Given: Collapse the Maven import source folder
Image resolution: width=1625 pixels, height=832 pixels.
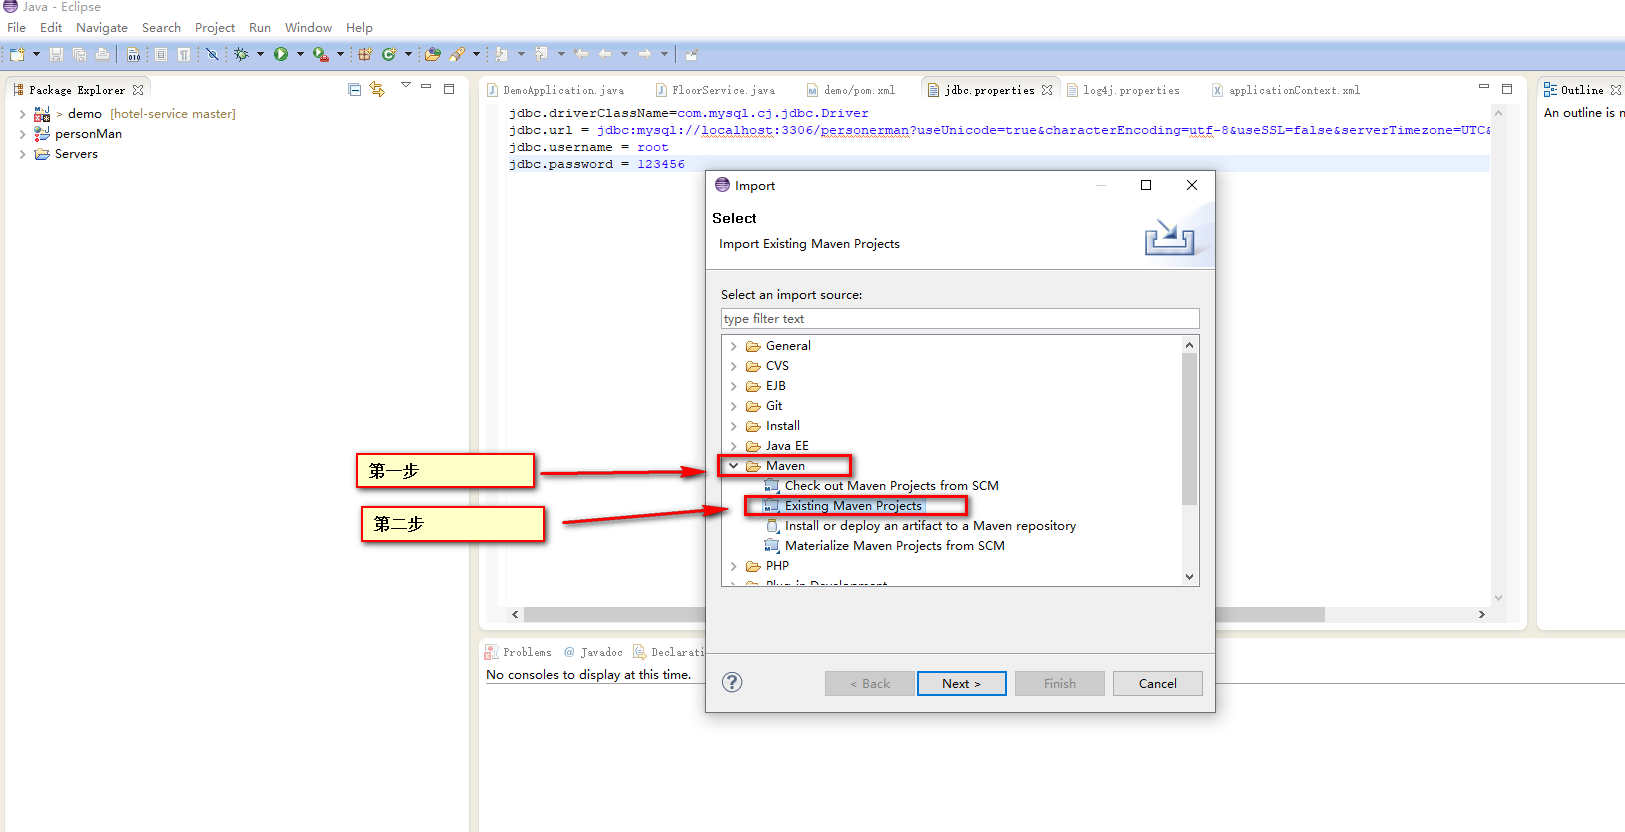Looking at the screenshot, I should tap(734, 466).
